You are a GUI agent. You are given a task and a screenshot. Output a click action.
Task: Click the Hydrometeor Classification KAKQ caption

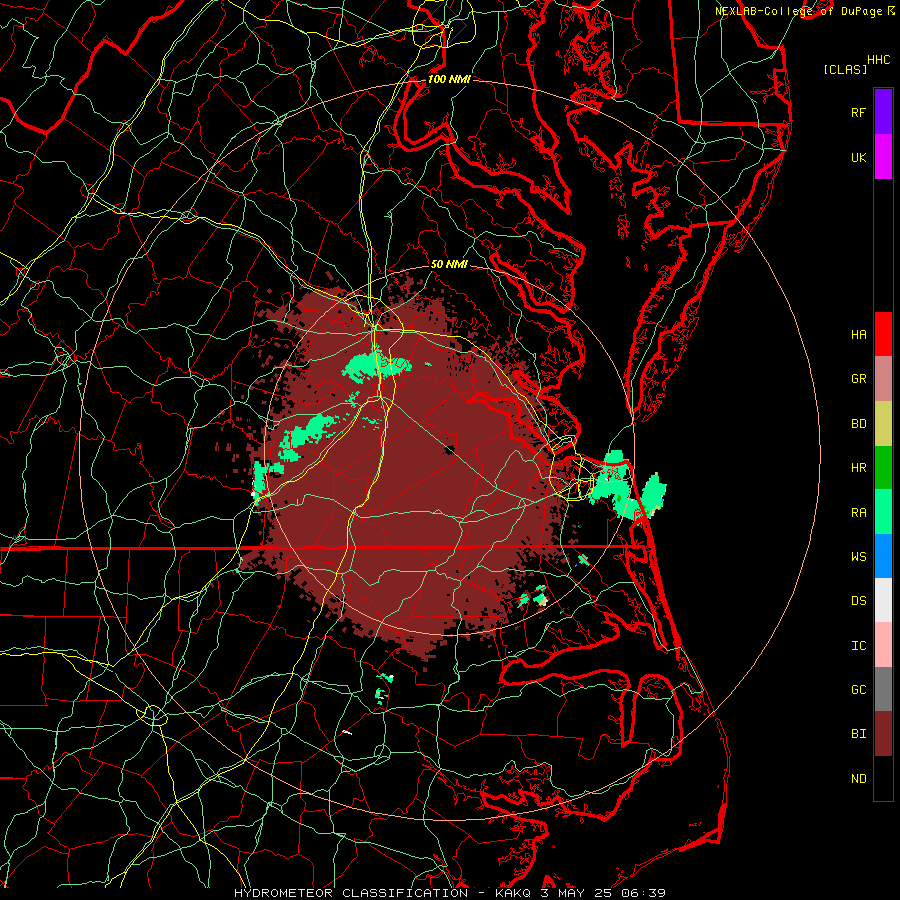(450, 893)
